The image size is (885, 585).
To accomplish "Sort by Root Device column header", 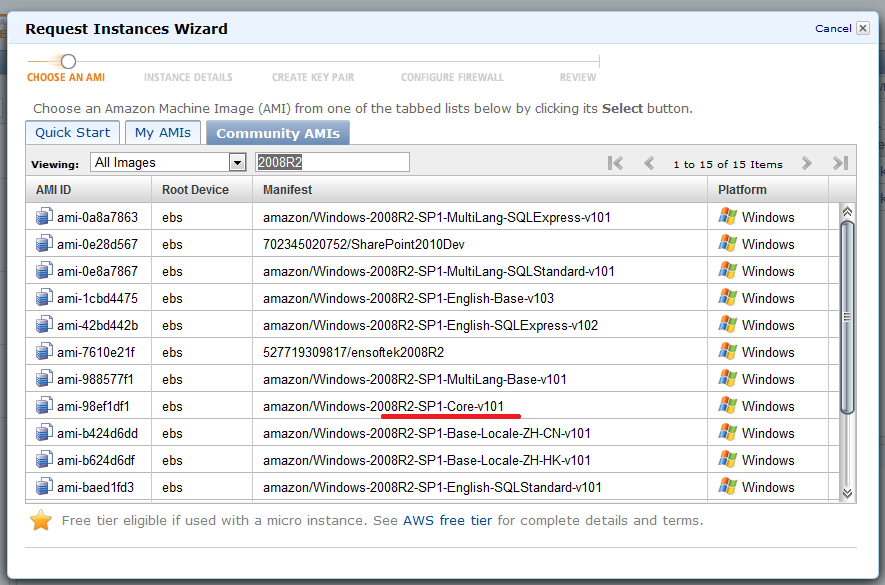I will 202,190.
